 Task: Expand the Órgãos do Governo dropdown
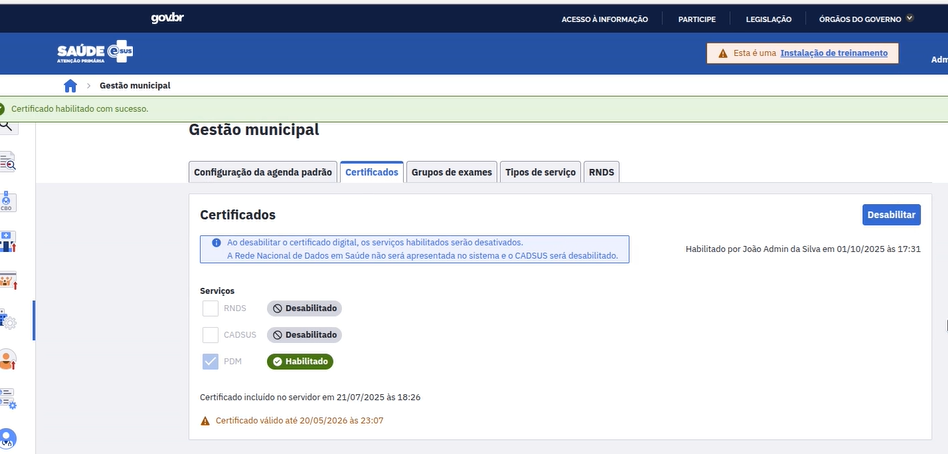866,19
